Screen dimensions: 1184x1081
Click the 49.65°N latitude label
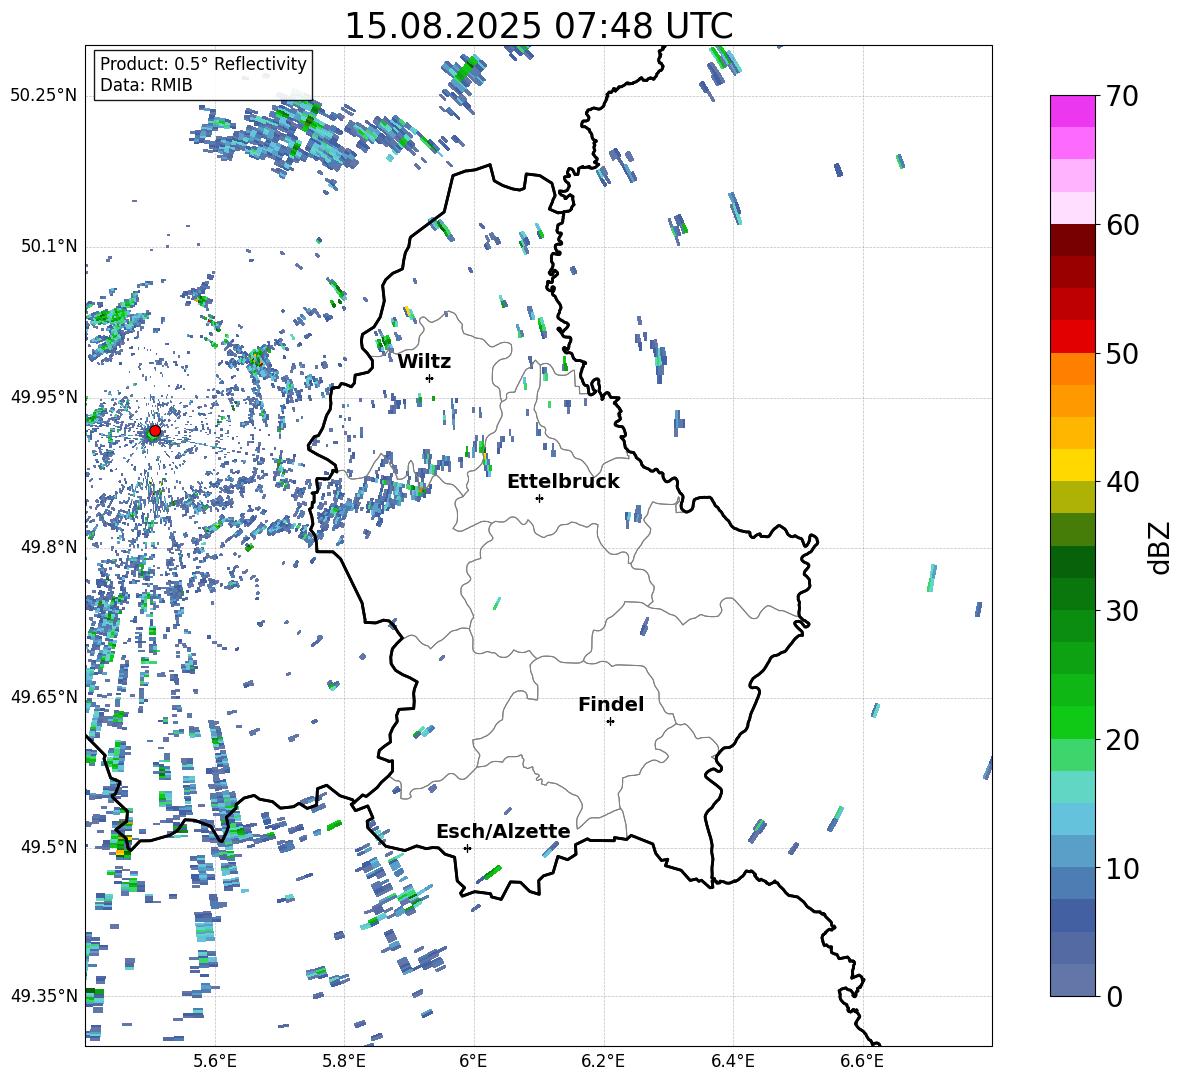[x=44, y=696]
